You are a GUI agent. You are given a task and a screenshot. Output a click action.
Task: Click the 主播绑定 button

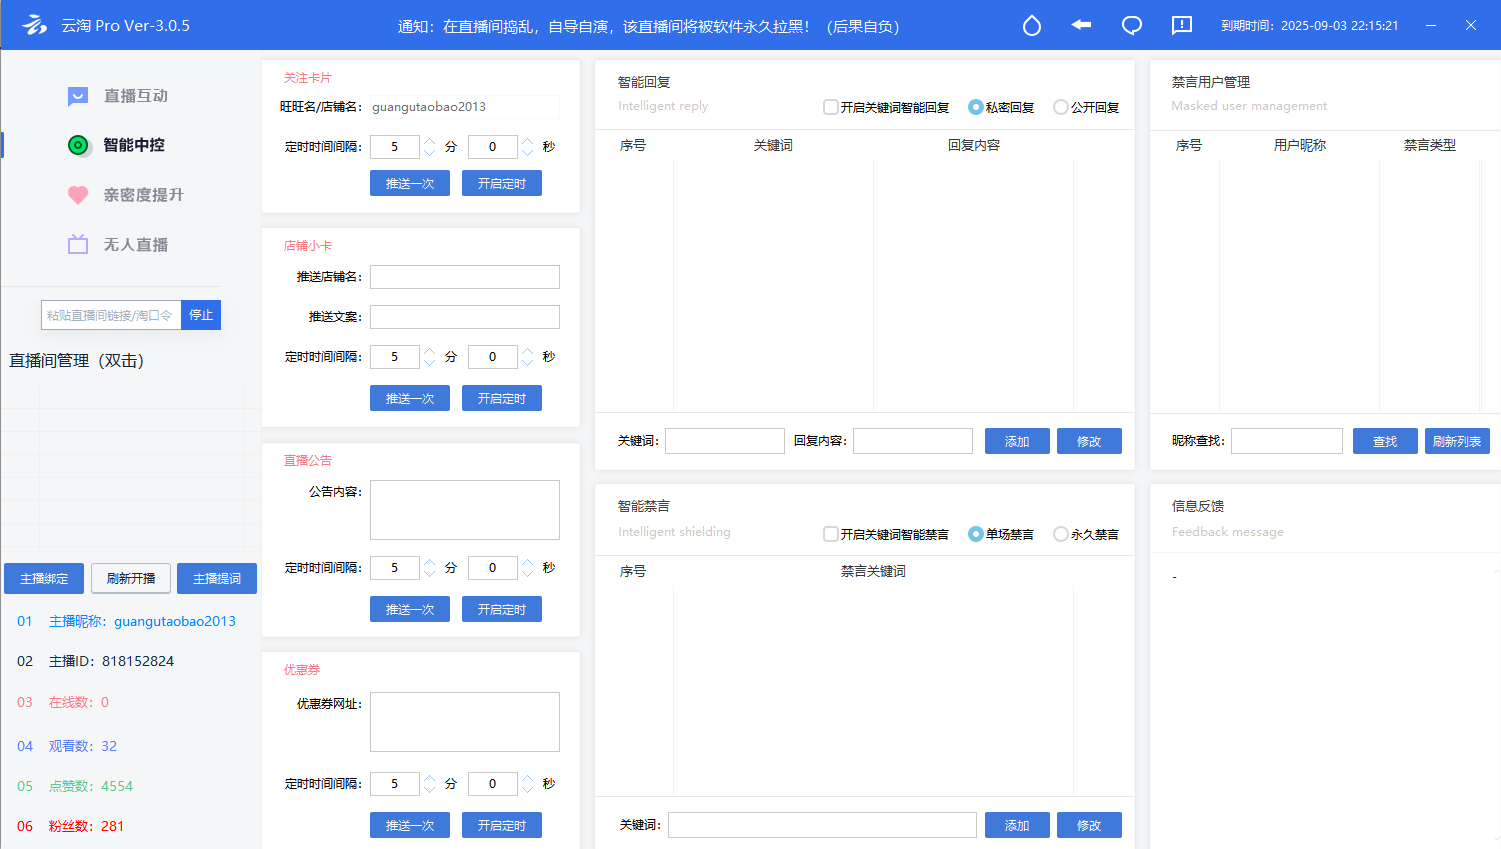pos(44,579)
